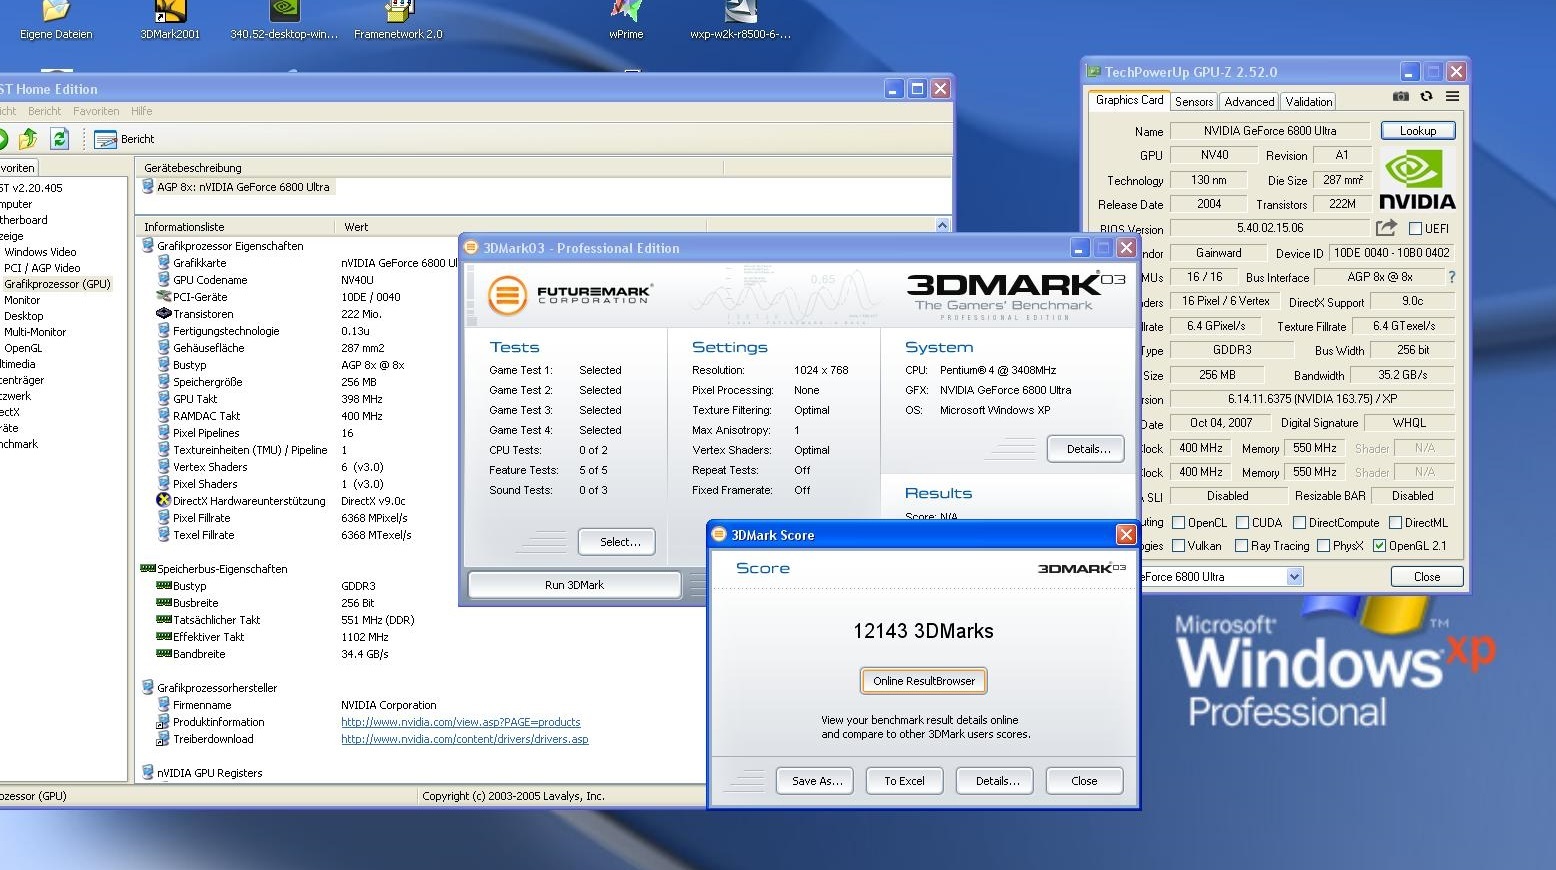Click the To Excel button

[904, 781]
